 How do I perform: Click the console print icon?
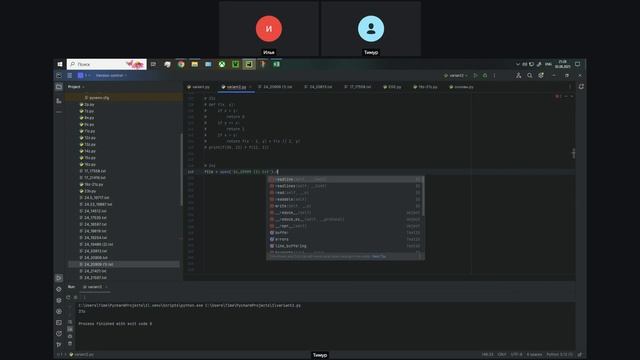click(70, 336)
